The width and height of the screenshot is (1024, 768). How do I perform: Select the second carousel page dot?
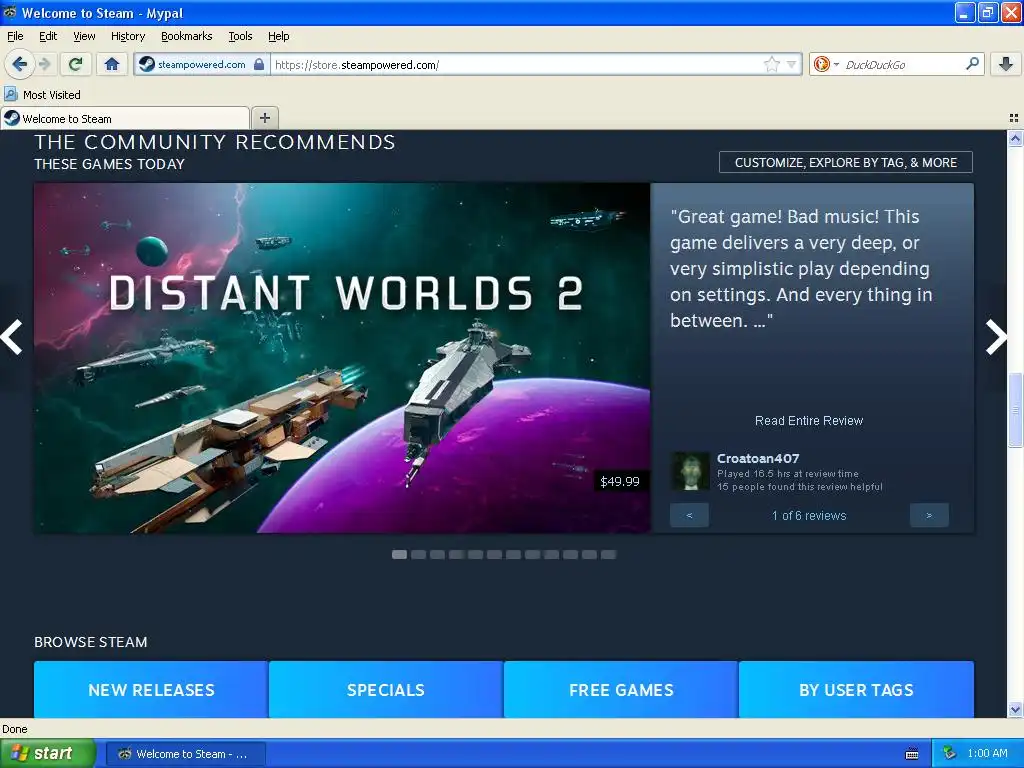418,554
